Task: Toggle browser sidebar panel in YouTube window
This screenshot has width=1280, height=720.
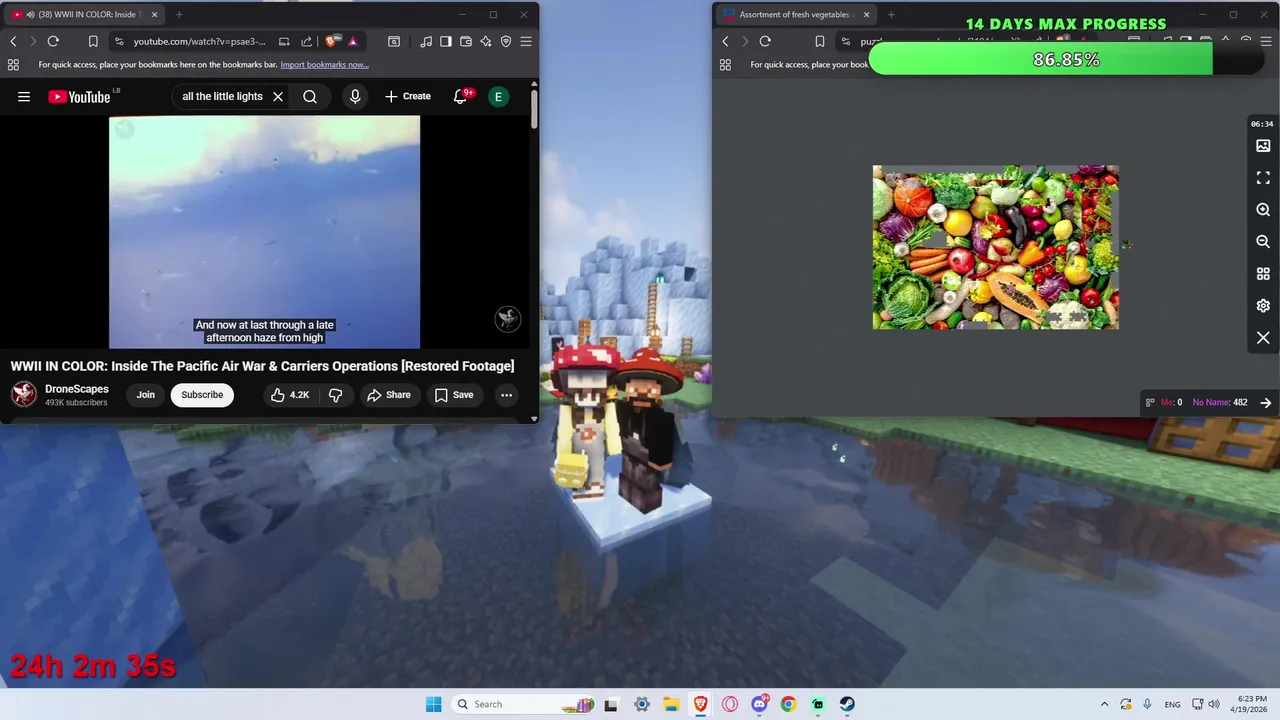Action: (446, 41)
